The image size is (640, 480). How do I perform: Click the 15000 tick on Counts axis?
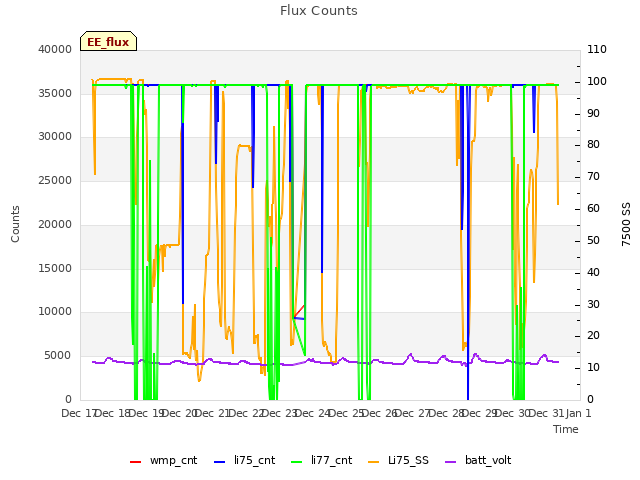55,268
